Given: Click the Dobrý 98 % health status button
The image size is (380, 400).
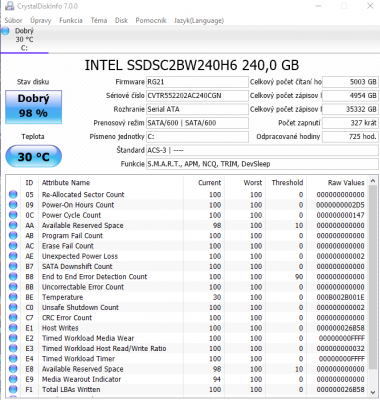Looking at the screenshot, I should click(x=33, y=107).
